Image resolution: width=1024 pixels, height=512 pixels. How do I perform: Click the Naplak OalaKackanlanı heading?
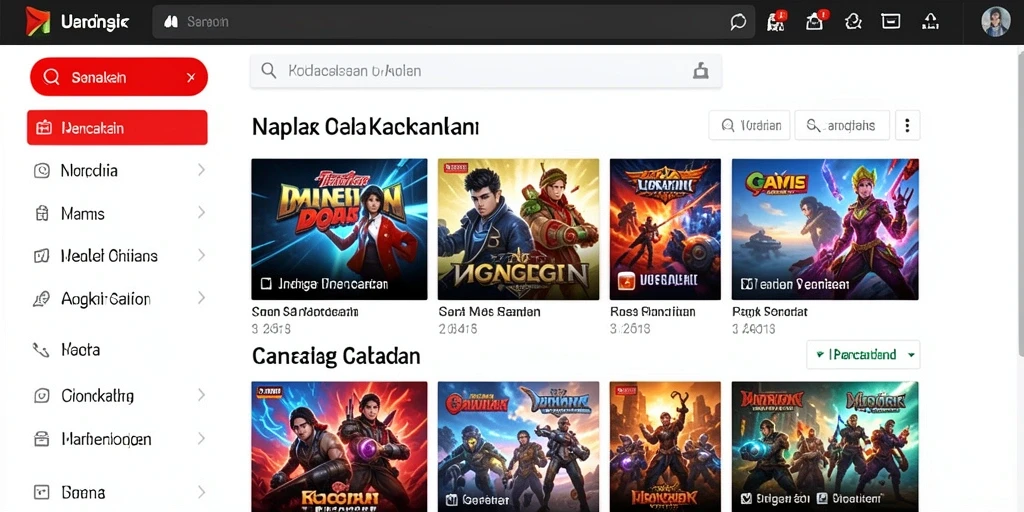pos(365,127)
